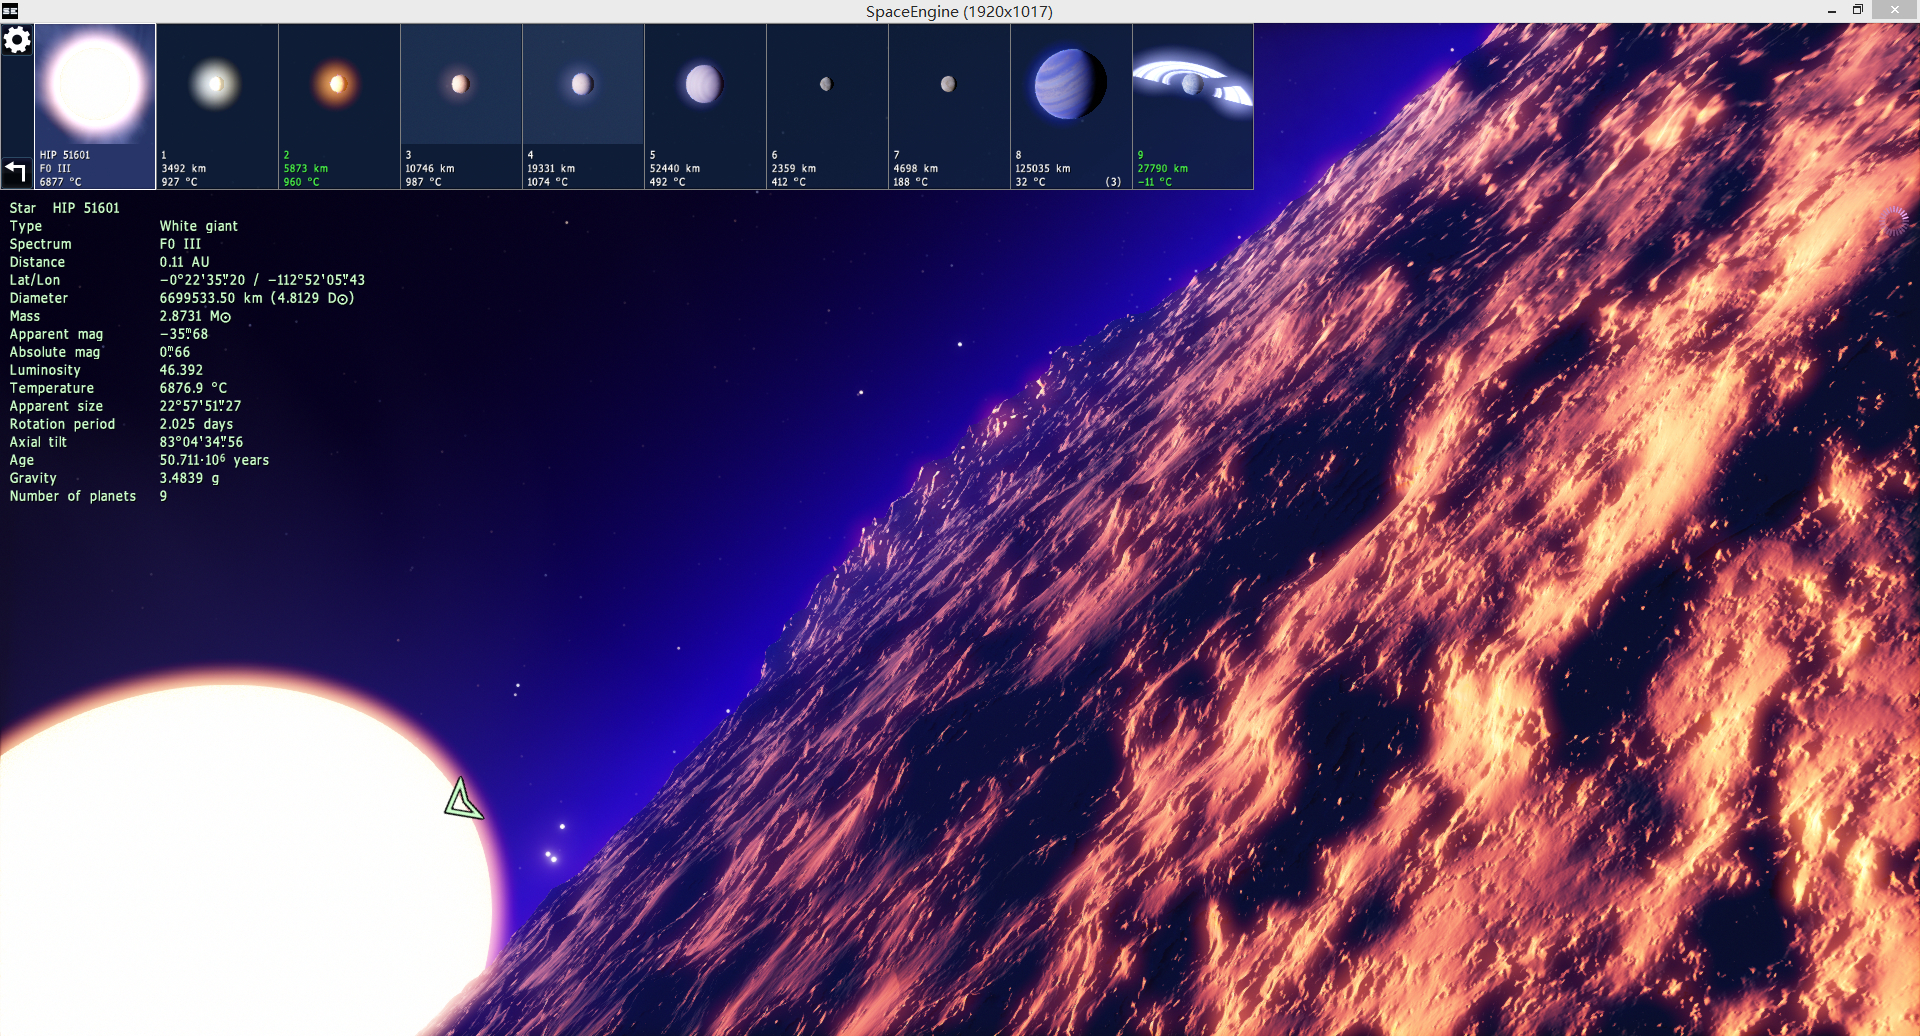Click the Rotation period value '2.025 days'

(196, 424)
